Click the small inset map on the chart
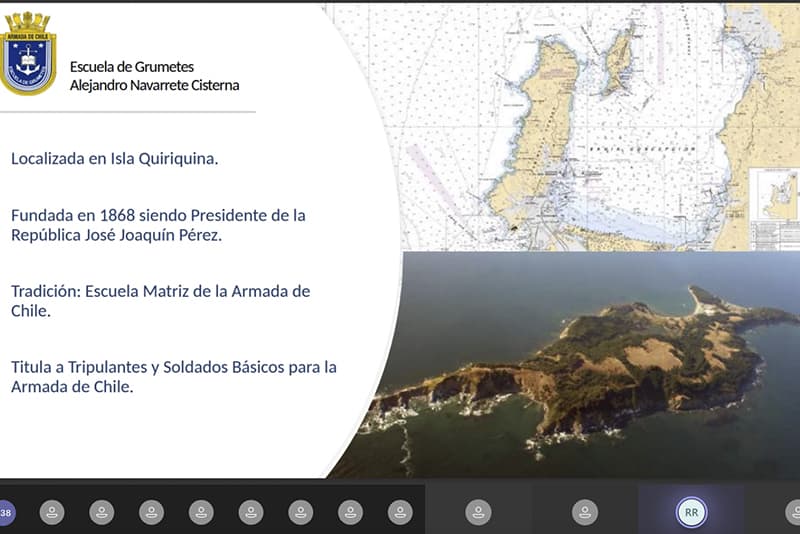The image size is (800, 534). coord(774,194)
